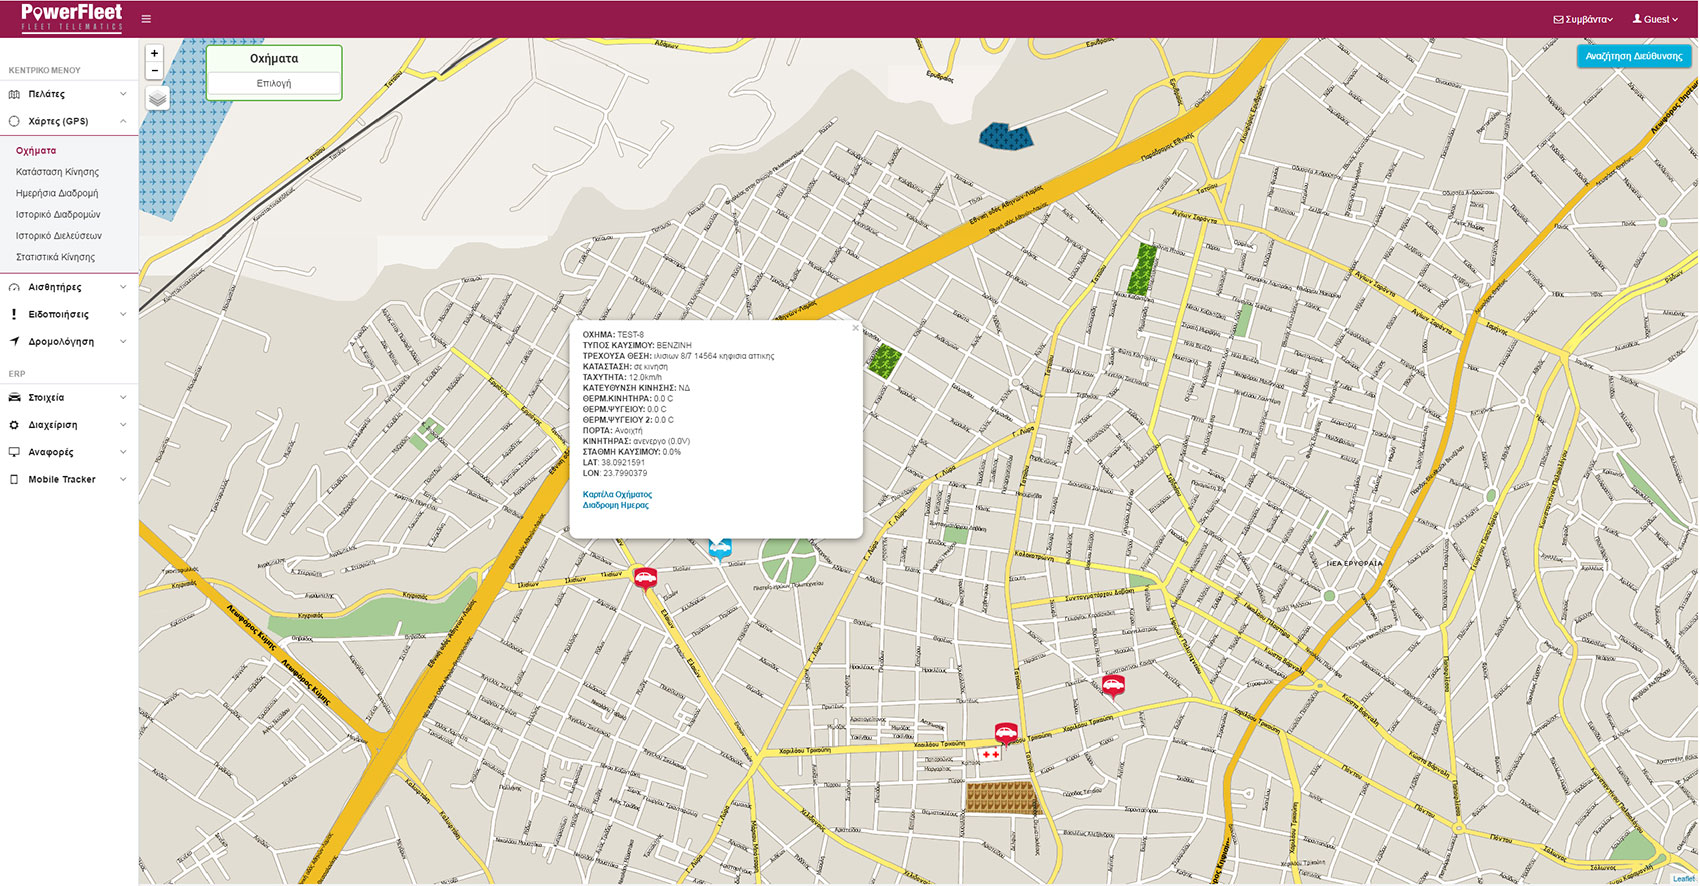The width and height of the screenshot is (1700, 886).
Task: Open the PowerFleet logo home link
Action: tap(72, 18)
